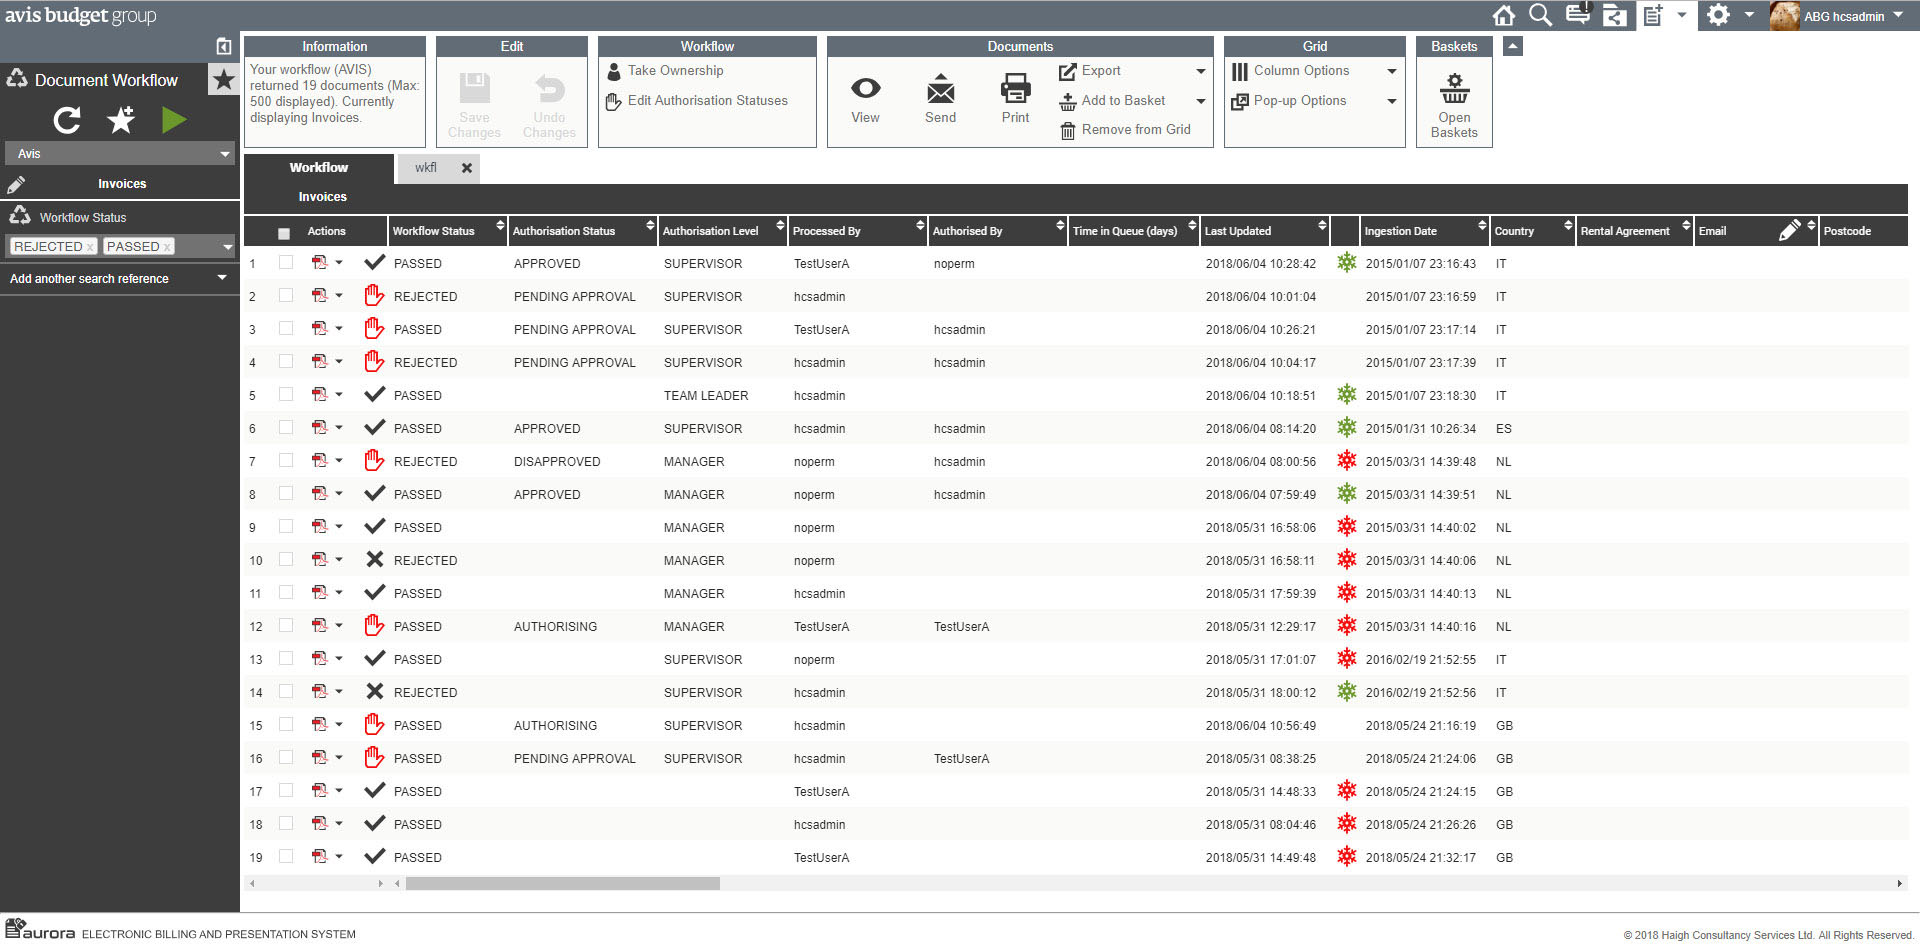Click the refresh workflow icon
The height and width of the screenshot is (950, 1920).
[x=67, y=120]
